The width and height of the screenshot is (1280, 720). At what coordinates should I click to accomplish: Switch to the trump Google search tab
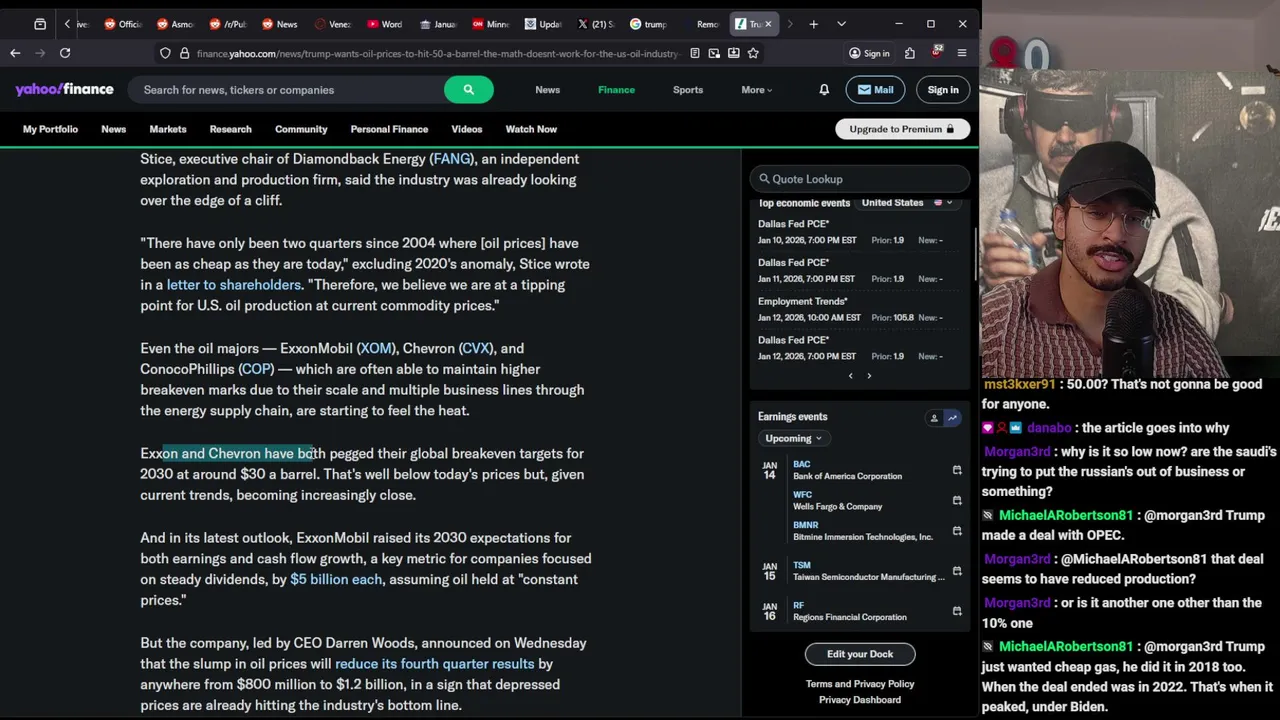(x=649, y=24)
